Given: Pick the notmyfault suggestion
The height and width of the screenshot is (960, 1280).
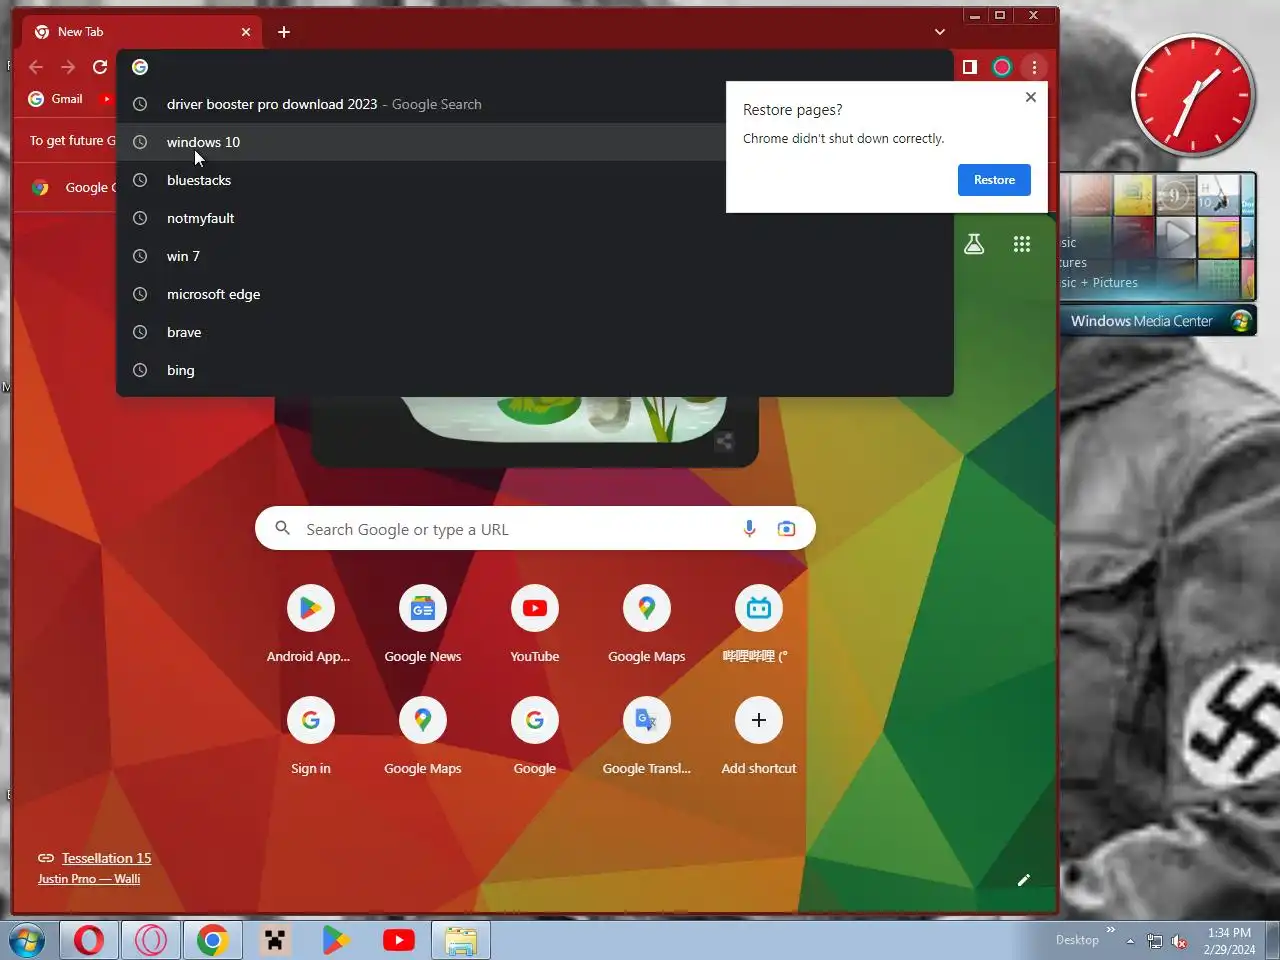Looking at the screenshot, I should click(x=535, y=218).
